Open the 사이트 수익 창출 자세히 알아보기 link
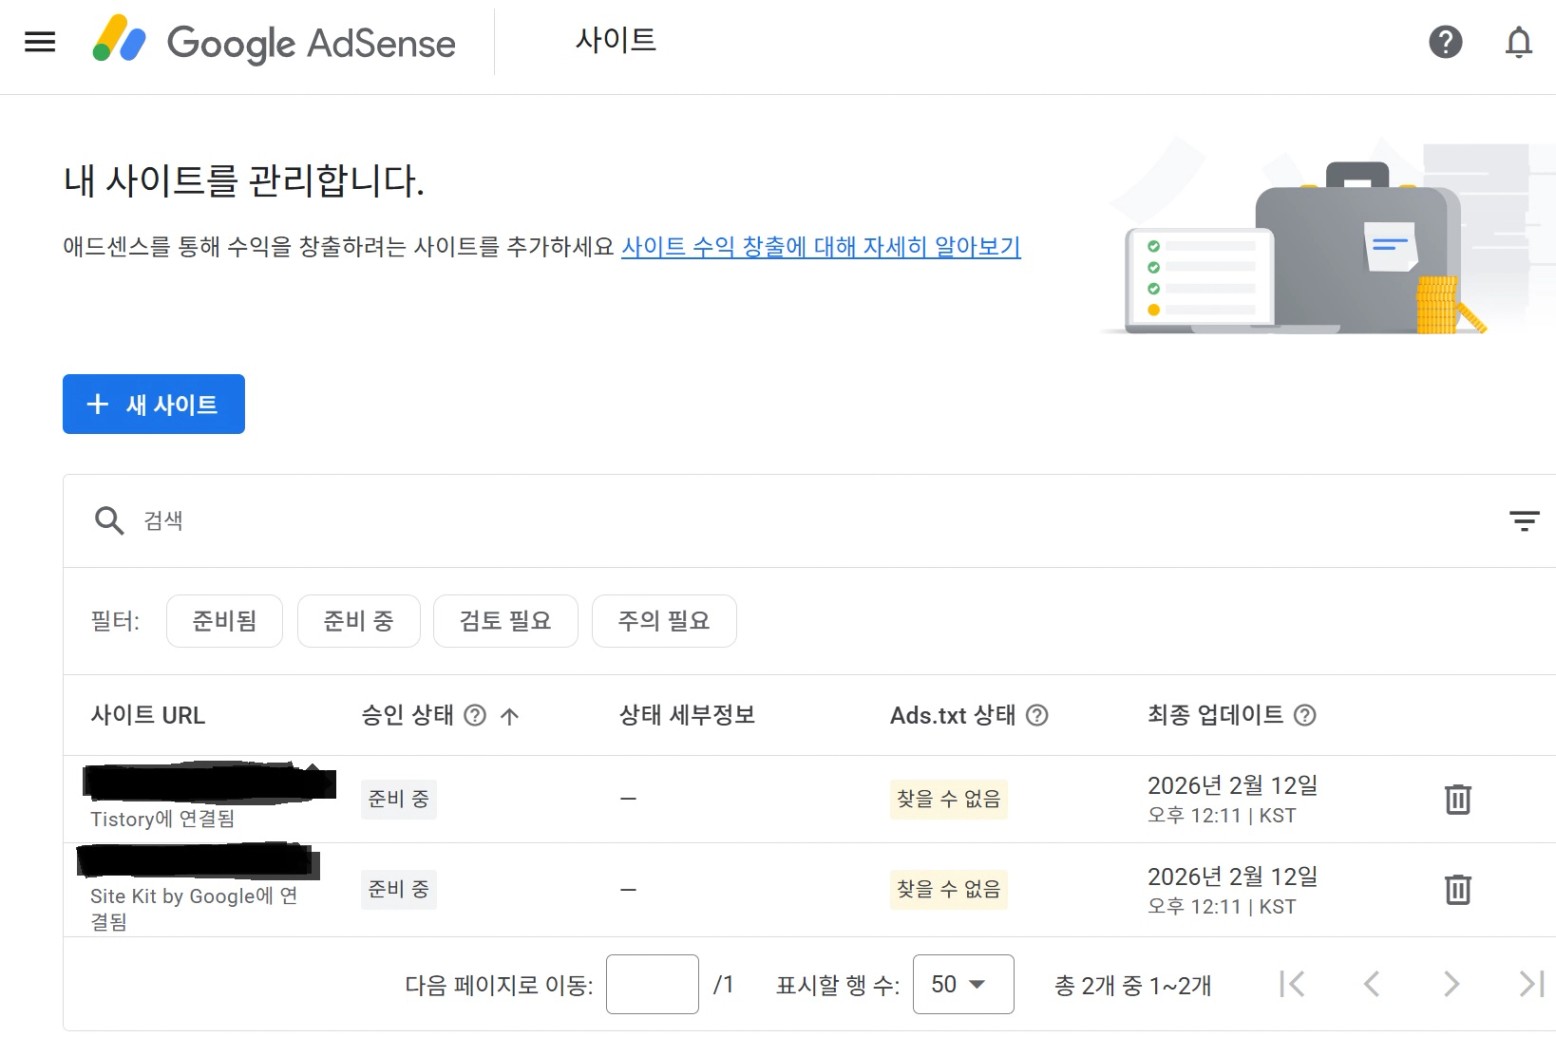Image resolution: width=1556 pixels, height=1037 pixels. (x=820, y=246)
